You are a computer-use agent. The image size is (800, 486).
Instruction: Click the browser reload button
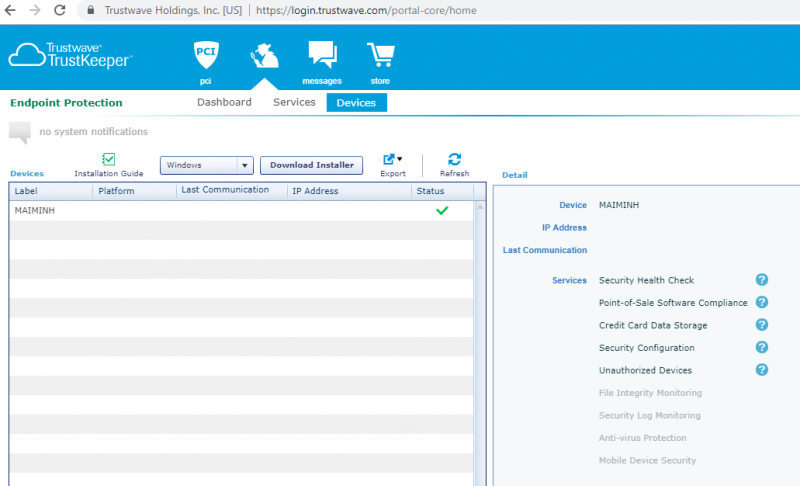coord(60,10)
